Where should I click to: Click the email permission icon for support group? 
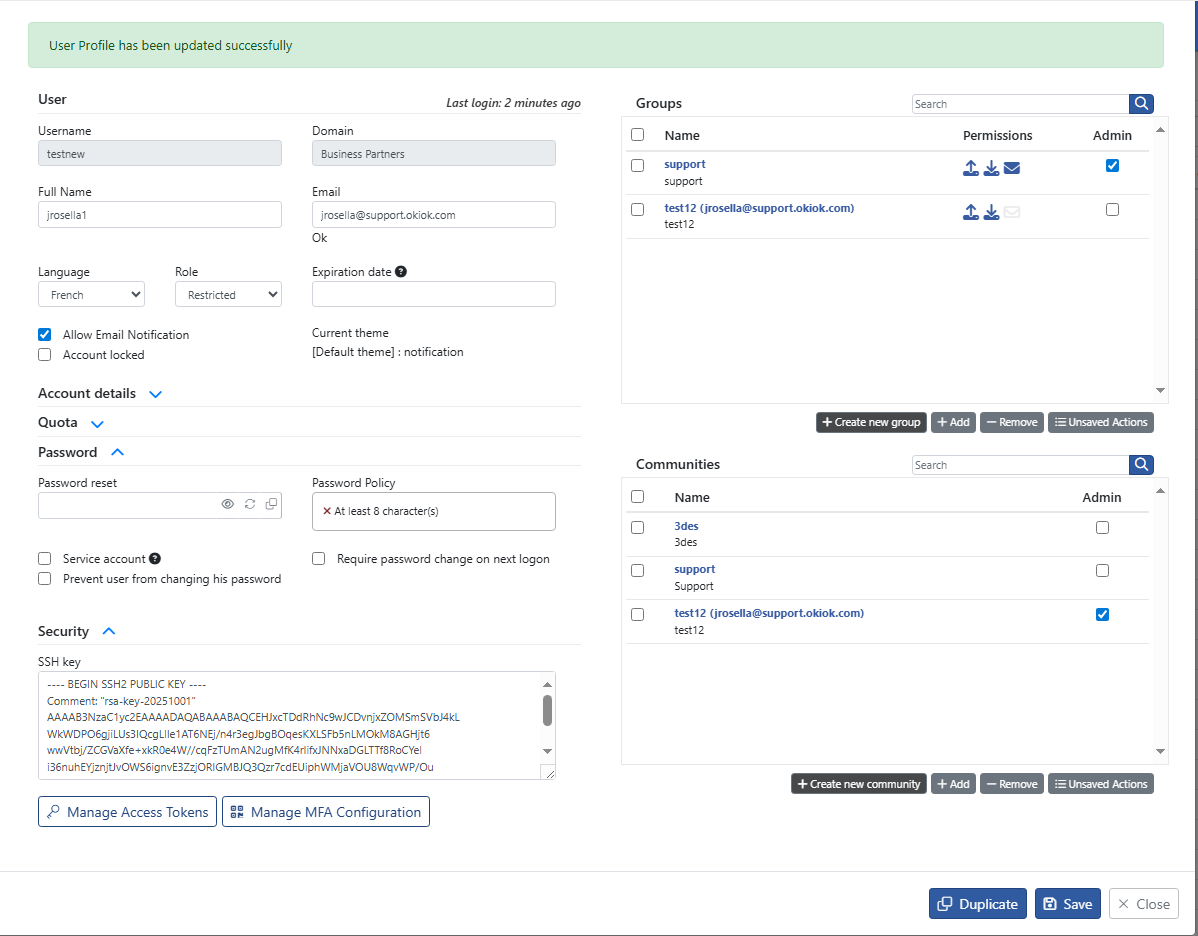pyautogui.click(x=1012, y=168)
